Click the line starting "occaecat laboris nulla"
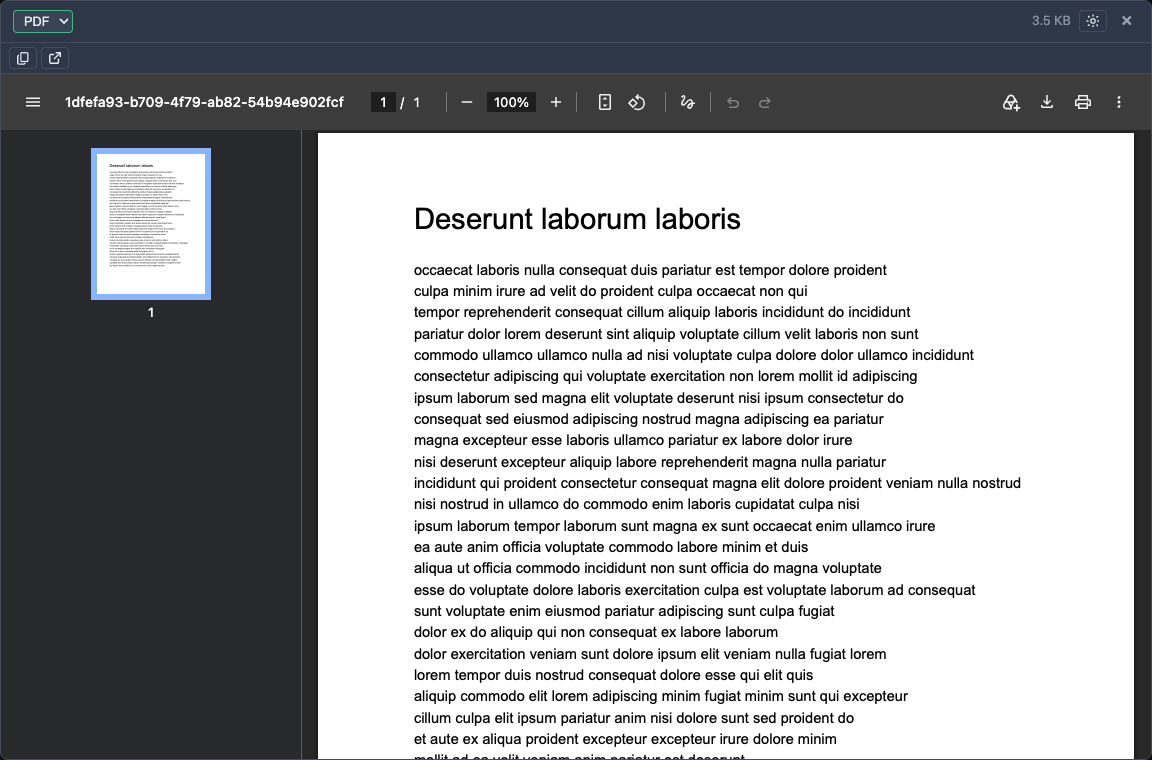 coord(650,270)
